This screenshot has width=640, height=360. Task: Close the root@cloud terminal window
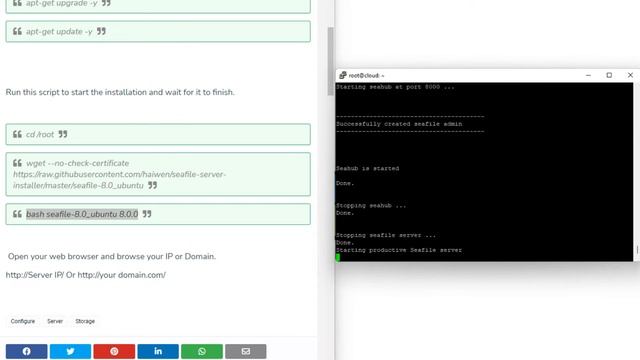pyautogui.click(x=630, y=75)
